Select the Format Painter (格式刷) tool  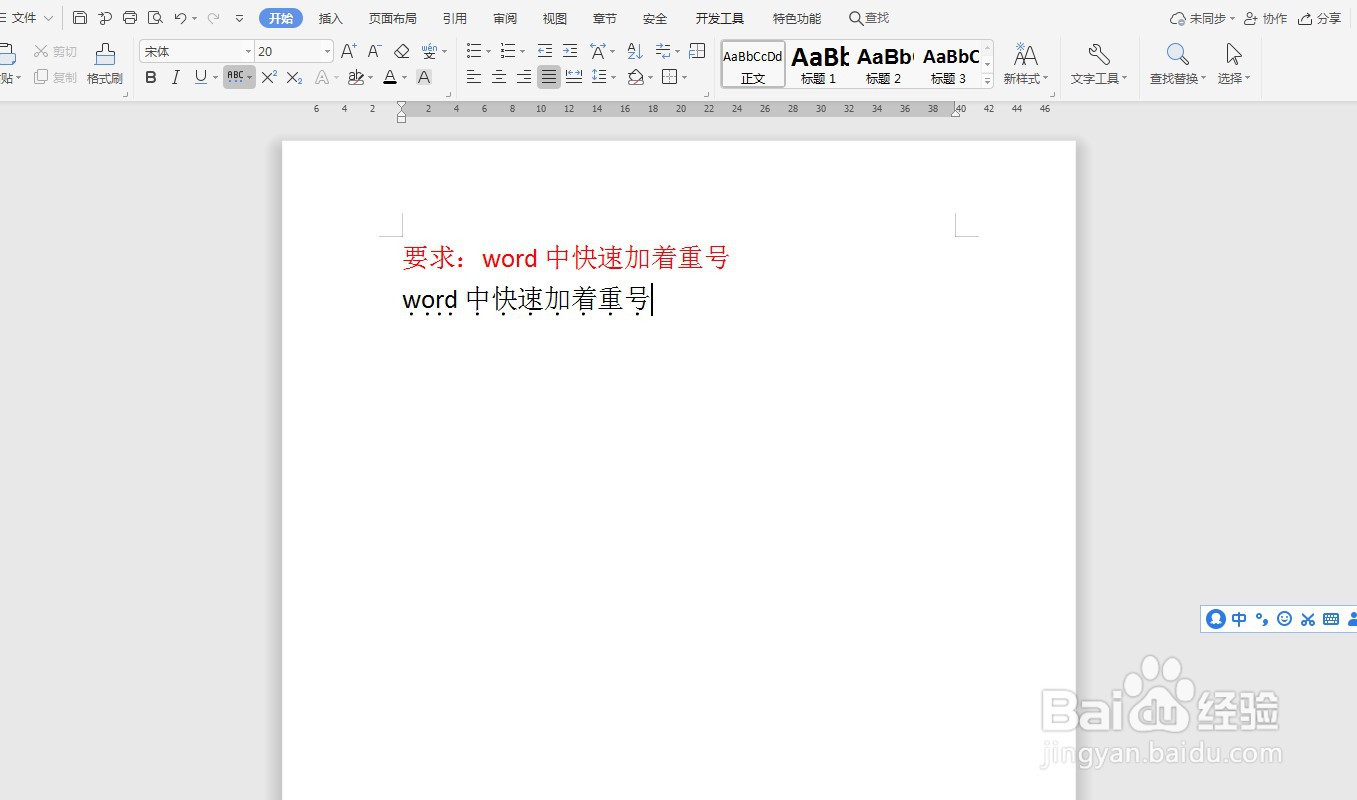coord(105,63)
